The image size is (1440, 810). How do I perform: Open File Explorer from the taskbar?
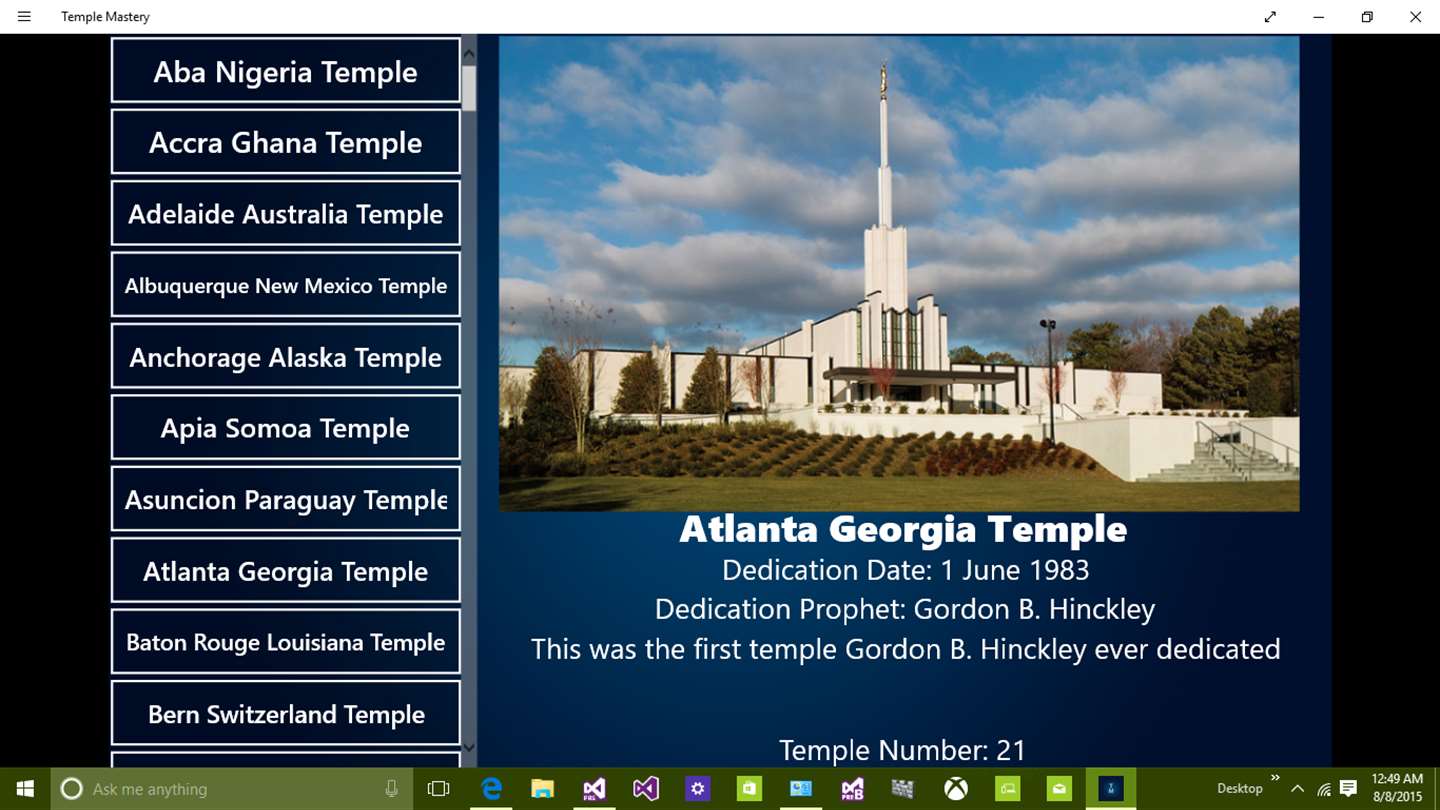point(542,789)
